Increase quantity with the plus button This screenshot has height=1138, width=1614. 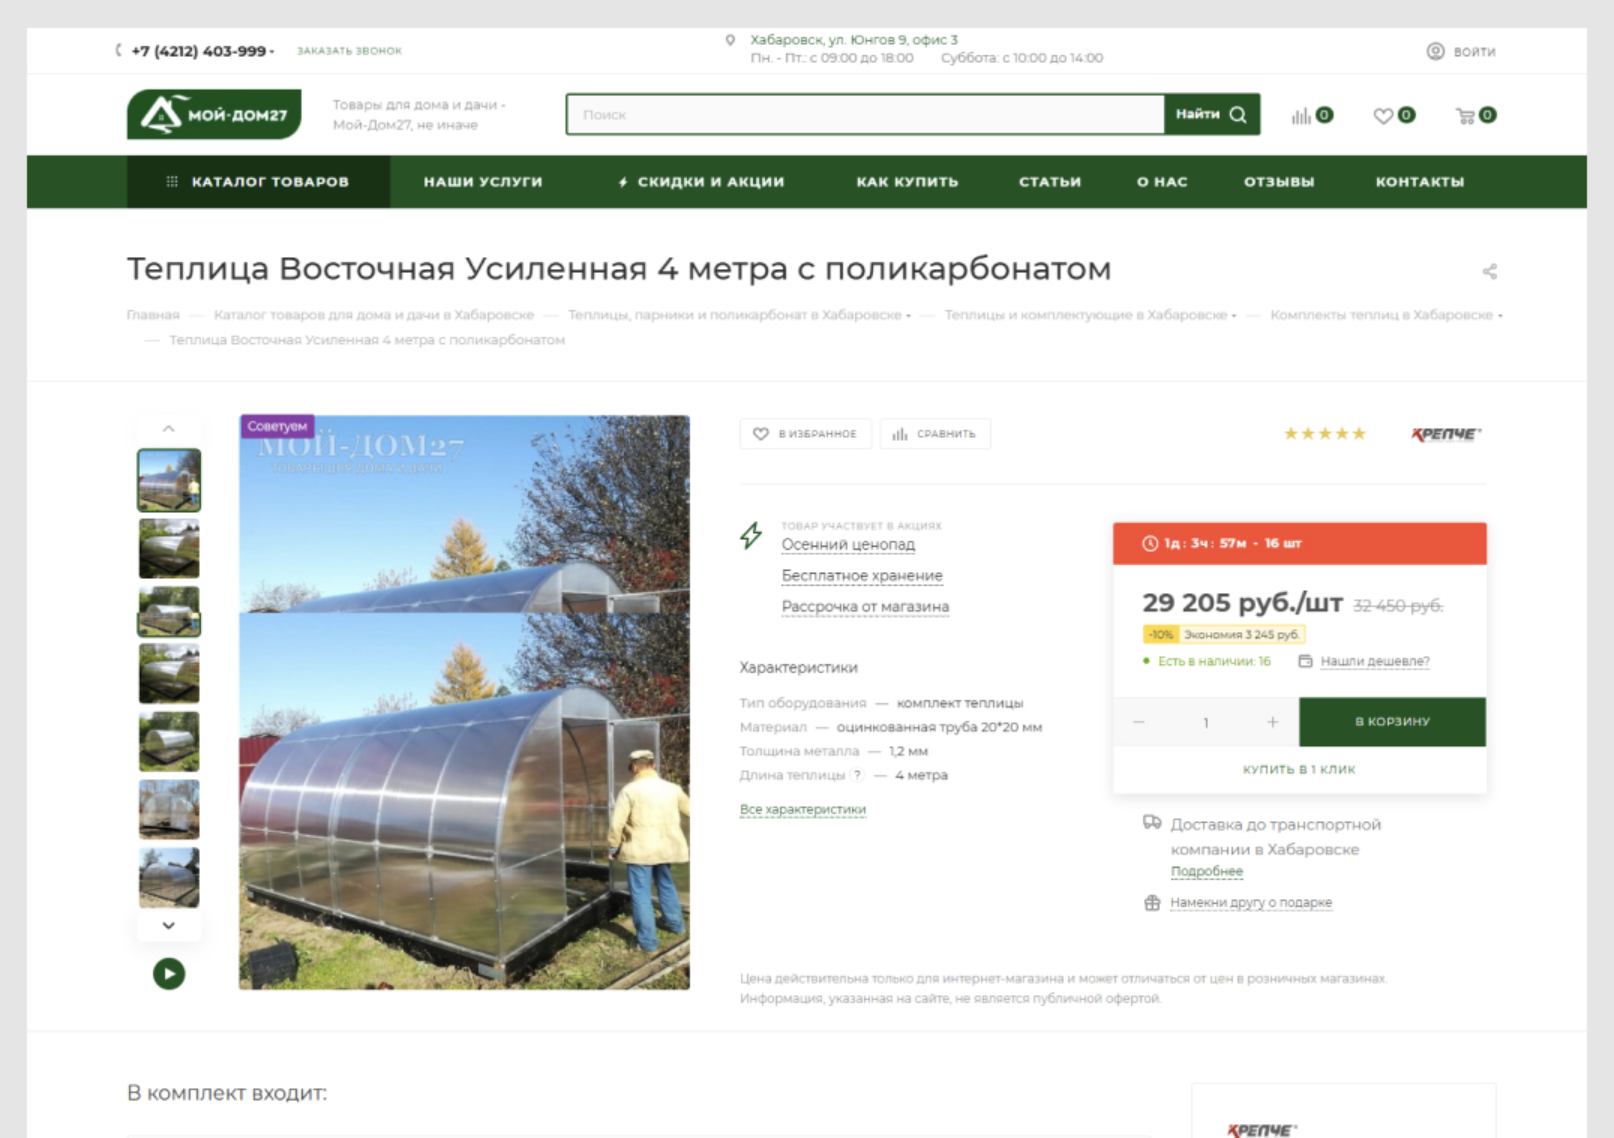[x=1272, y=722]
